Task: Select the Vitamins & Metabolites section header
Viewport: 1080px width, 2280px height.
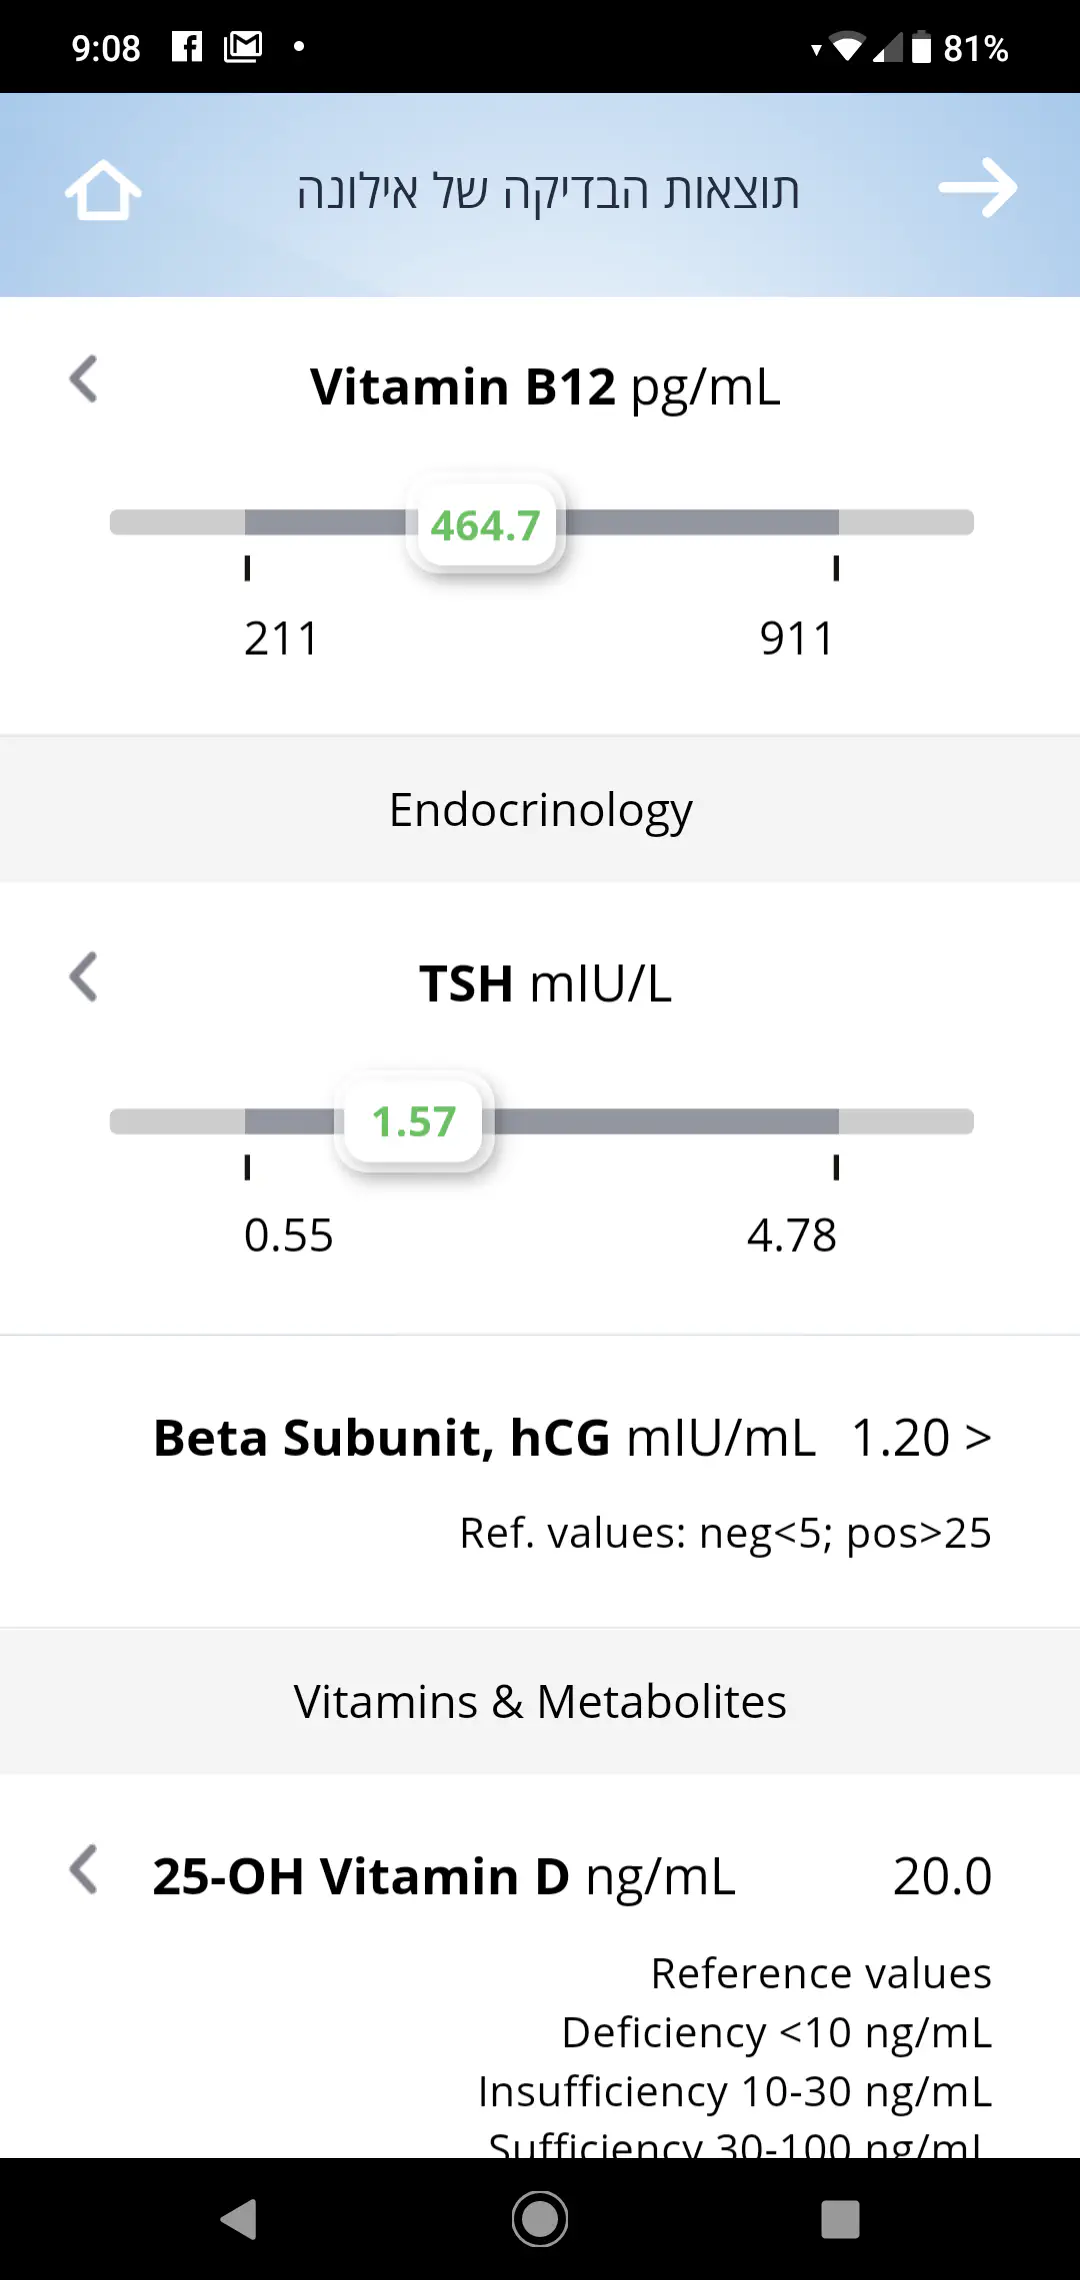Action: point(540,1702)
